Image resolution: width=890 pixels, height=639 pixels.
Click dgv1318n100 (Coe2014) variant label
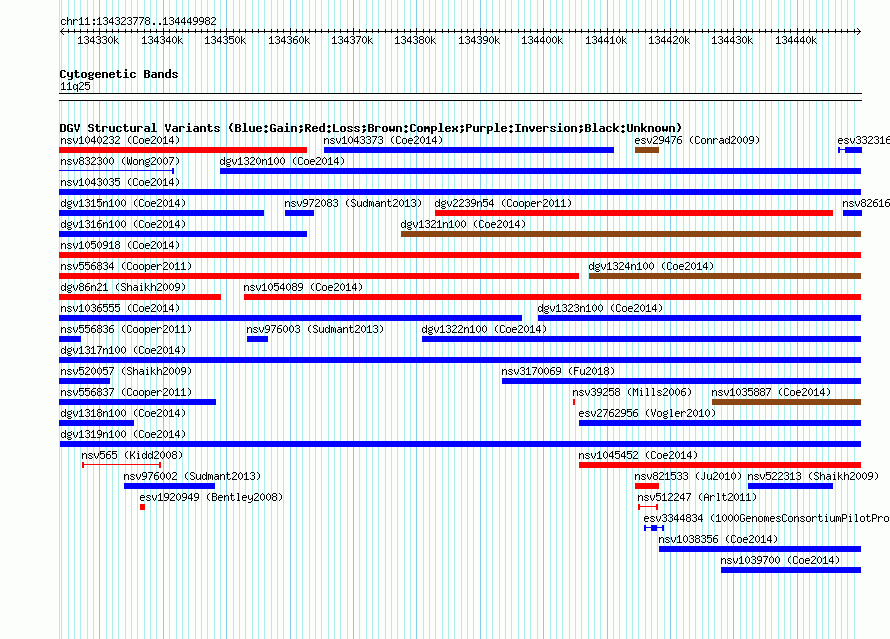(x=123, y=413)
